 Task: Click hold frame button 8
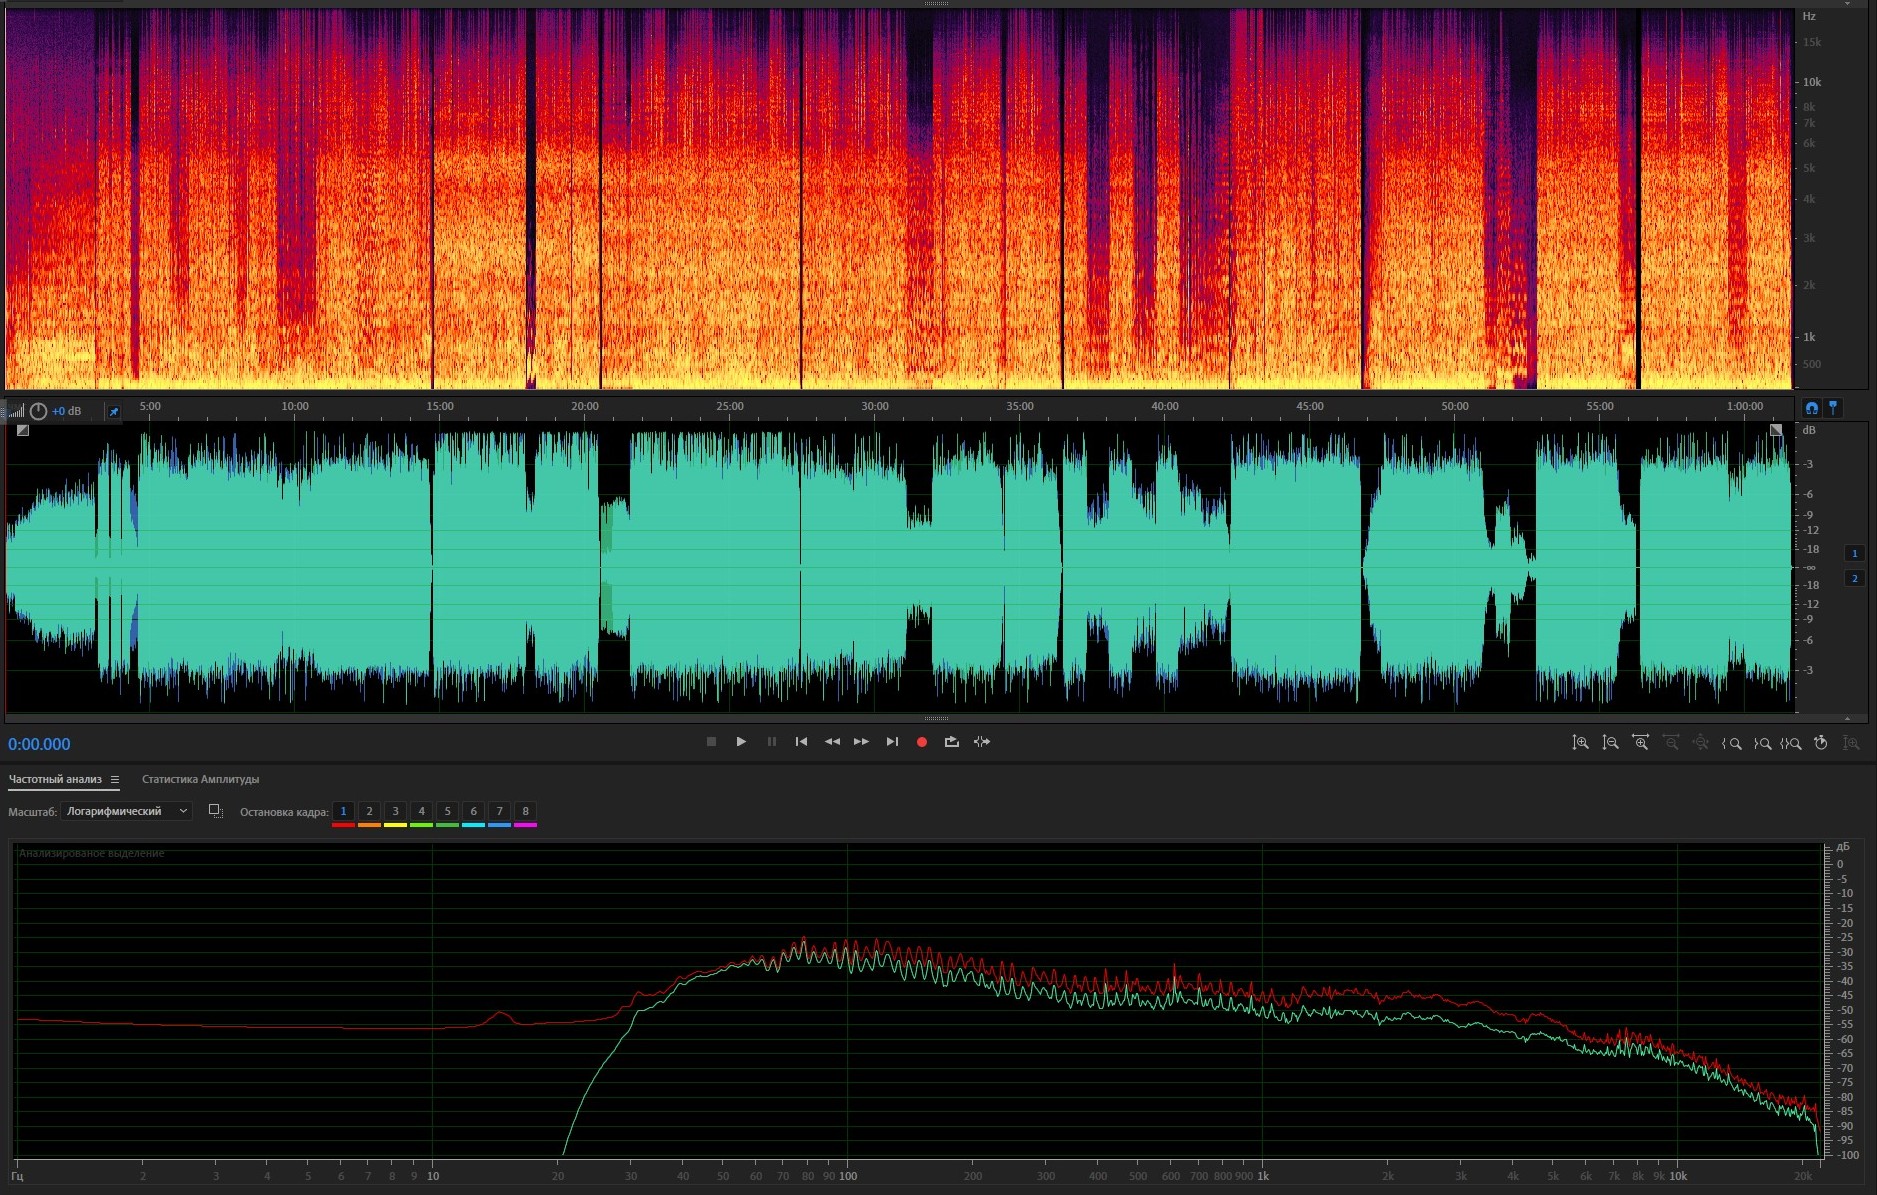[525, 811]
